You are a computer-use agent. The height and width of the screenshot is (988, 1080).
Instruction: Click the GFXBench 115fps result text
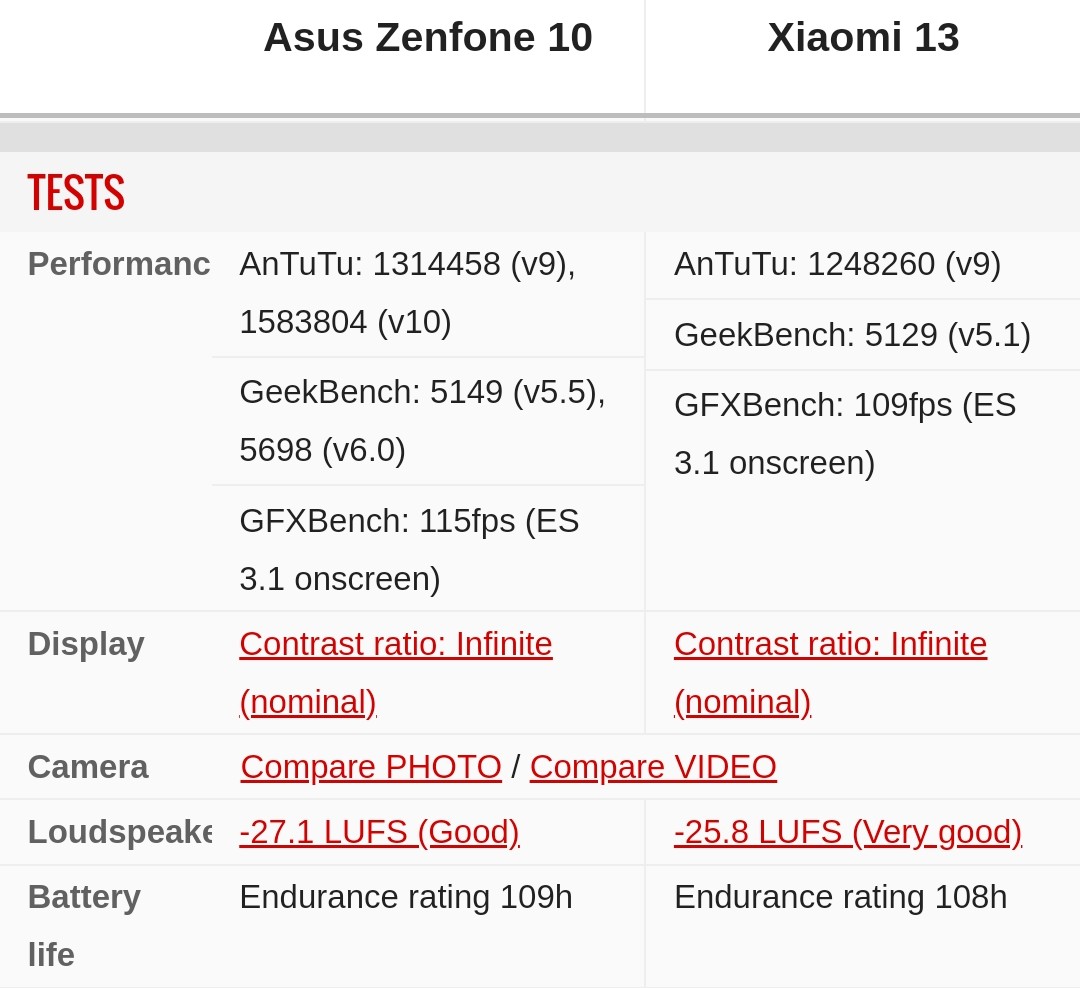409,521
